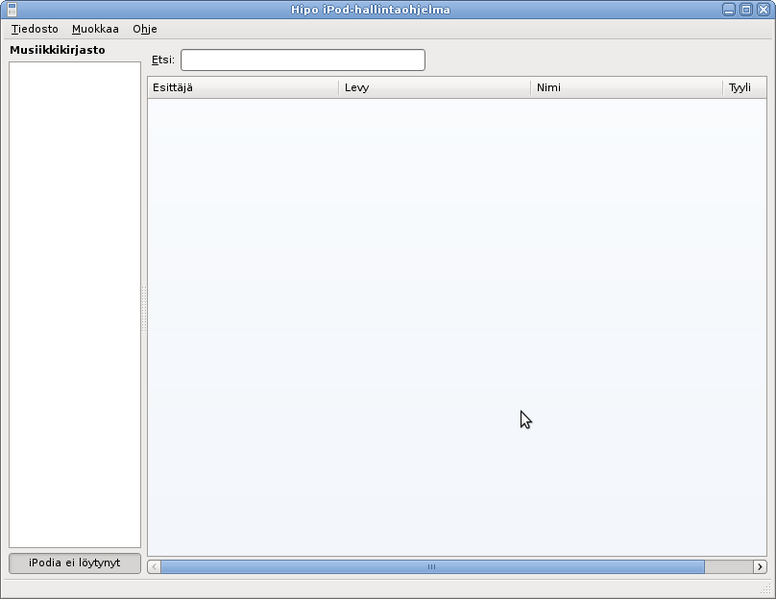Click the horizontal scrollbar right arrow
The width and height of the screenshot is (776, 599).
click(x=760, y=567)
